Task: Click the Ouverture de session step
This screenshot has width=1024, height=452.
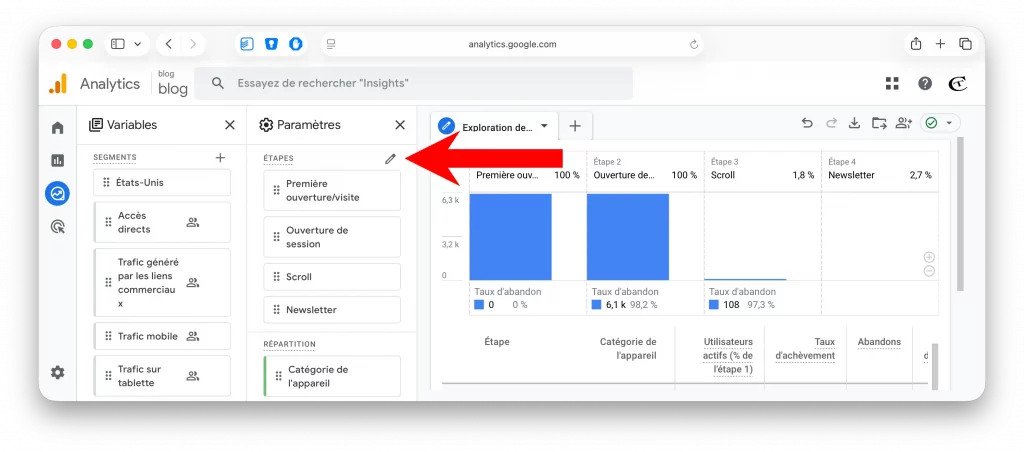Action: coord(332,237)
